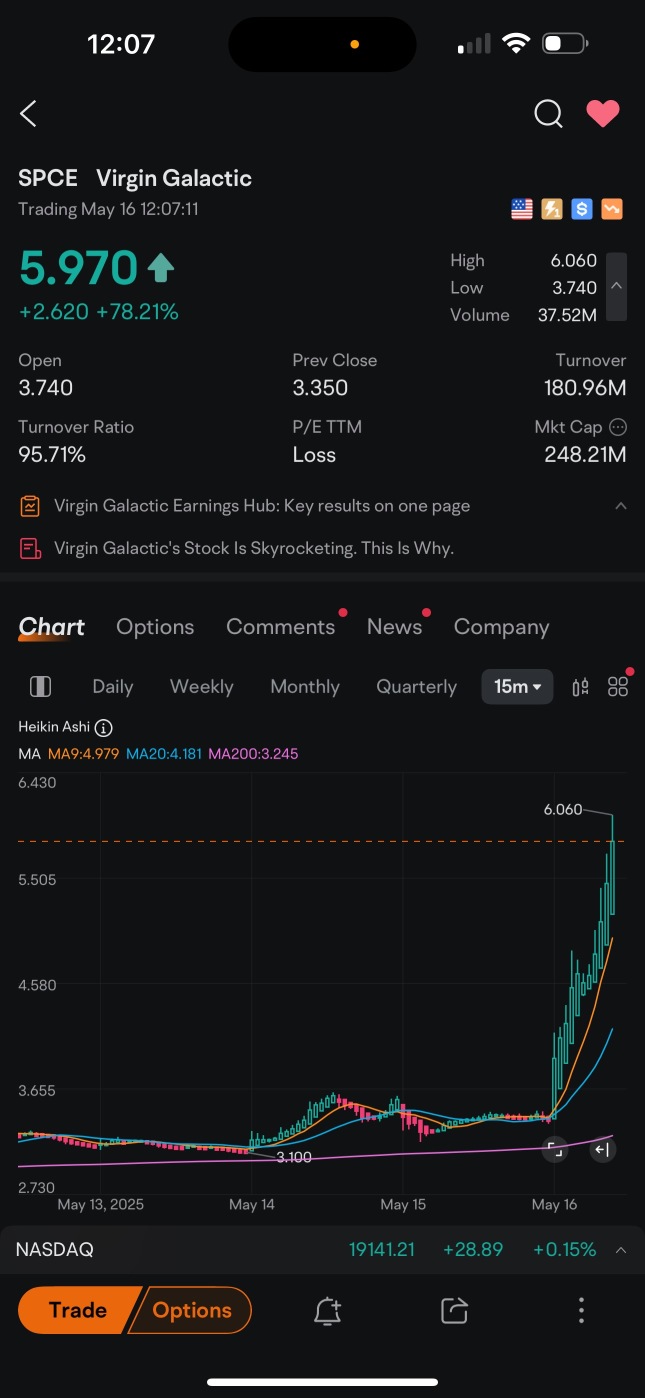
Task: Go back using the top-left arrow
Action: click(x=28, y=114)
